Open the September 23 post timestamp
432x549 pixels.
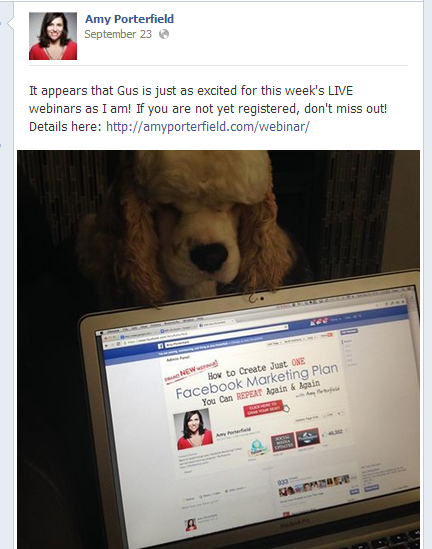pos(118,34)
